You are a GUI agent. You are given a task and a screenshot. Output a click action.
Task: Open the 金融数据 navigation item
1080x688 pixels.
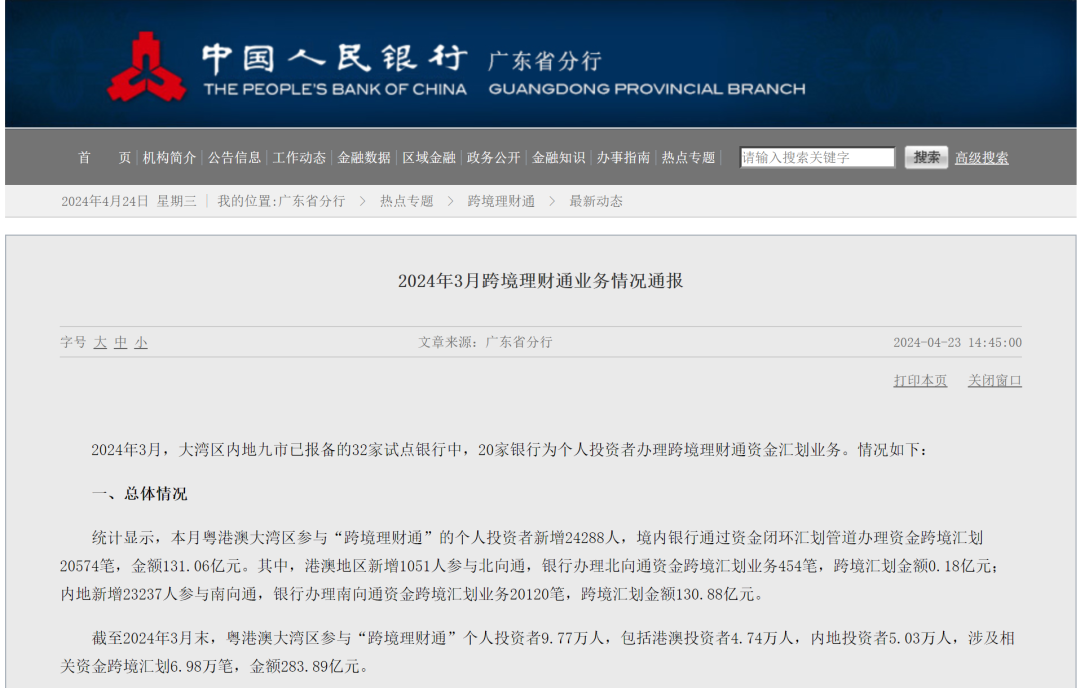[x=364, y=158]
